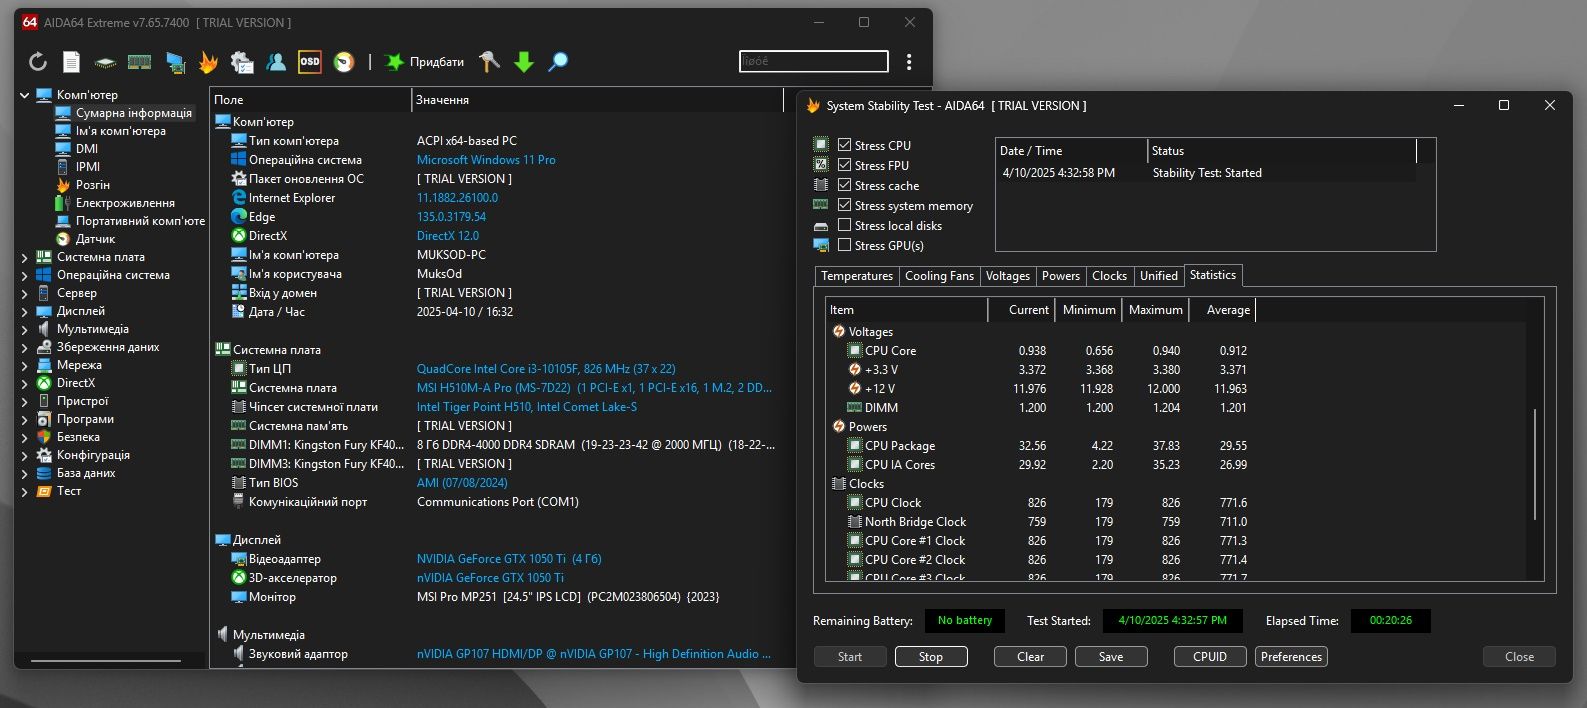Switch to the Unified tab
This screenshot has width=1587, height=708.
coord(1159,276)
